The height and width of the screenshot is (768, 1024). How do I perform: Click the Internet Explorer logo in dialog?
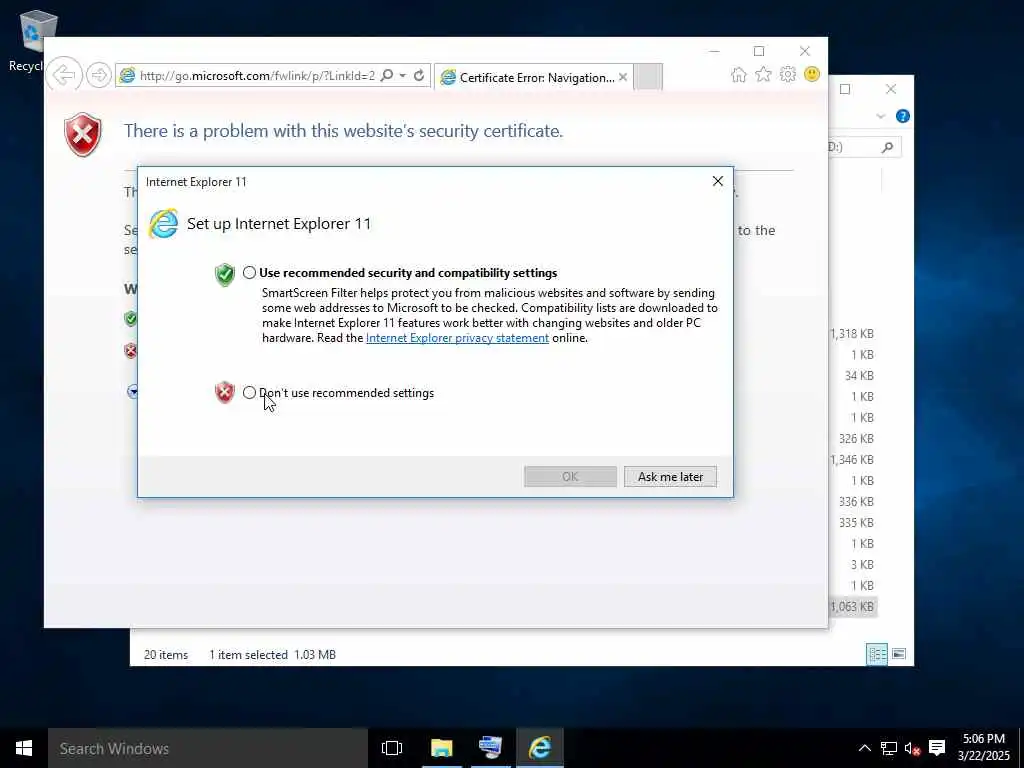tap(163, 224)
